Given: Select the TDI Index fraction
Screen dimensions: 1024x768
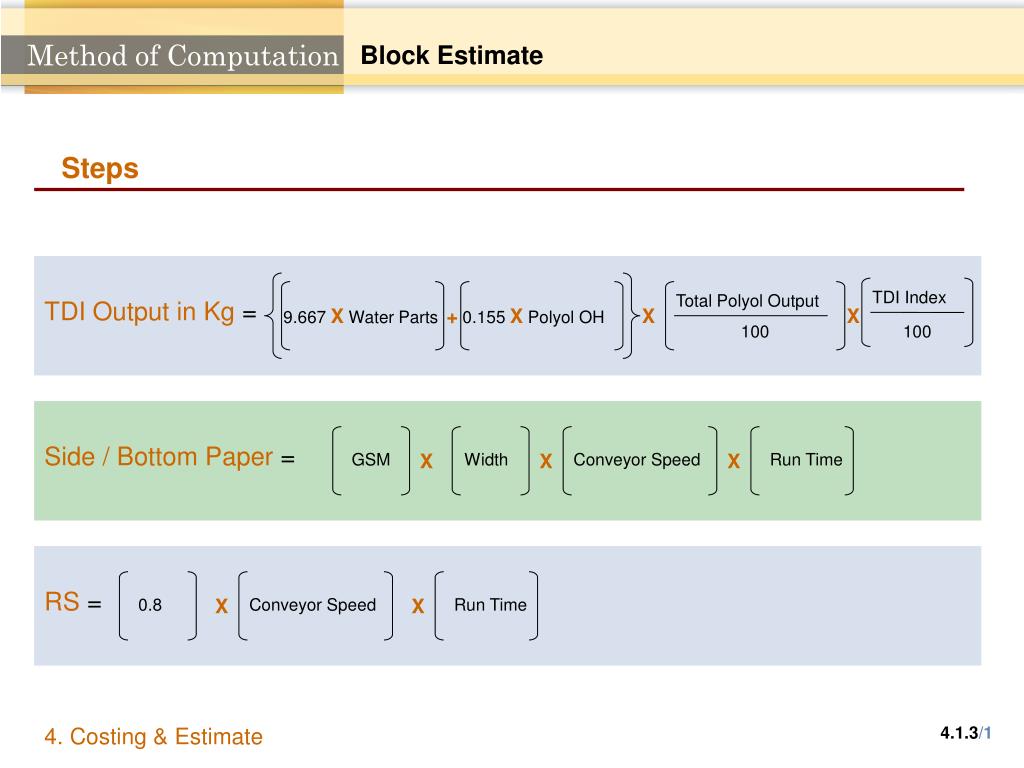Looking at the screenshot, I should [917, 314].
